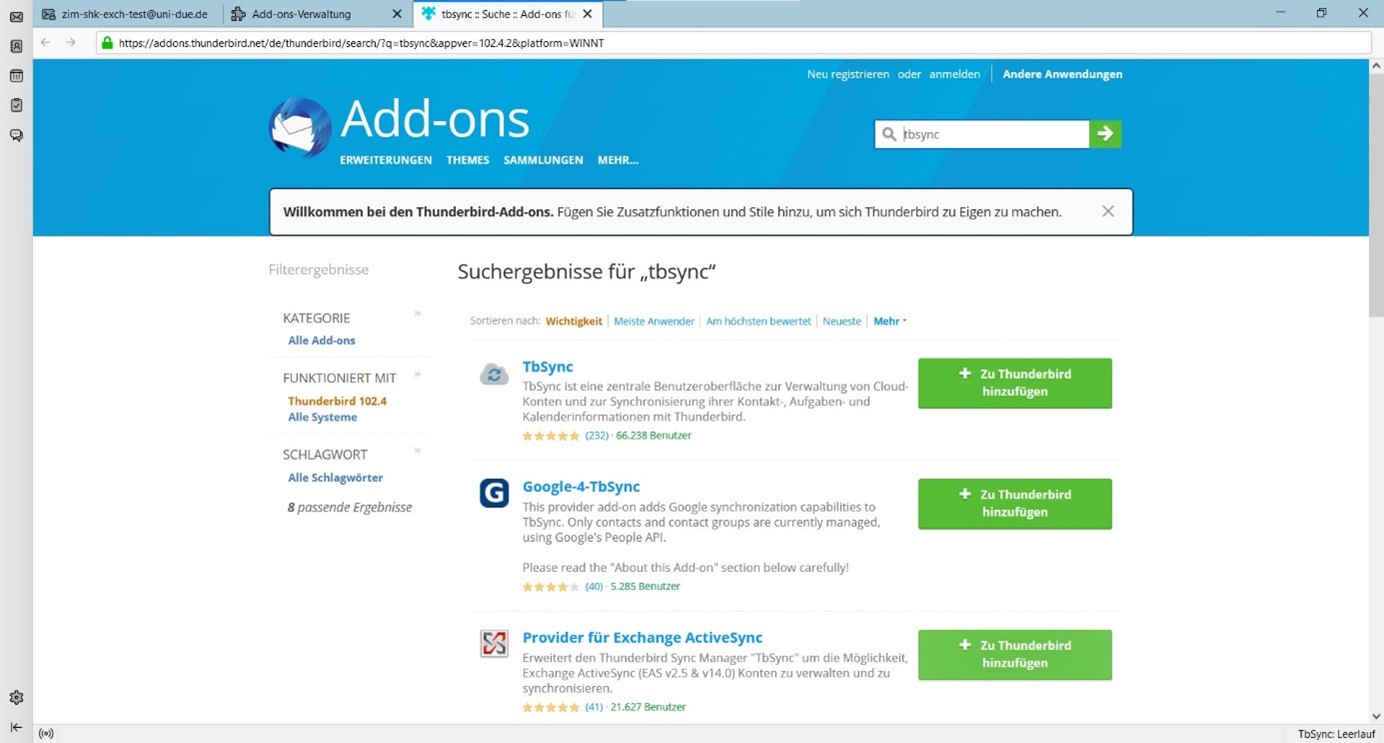This screenshot has width=1384, height=743.
Task: Click the TbSync cloud add-on icon
Action: (x=494, y=374)
